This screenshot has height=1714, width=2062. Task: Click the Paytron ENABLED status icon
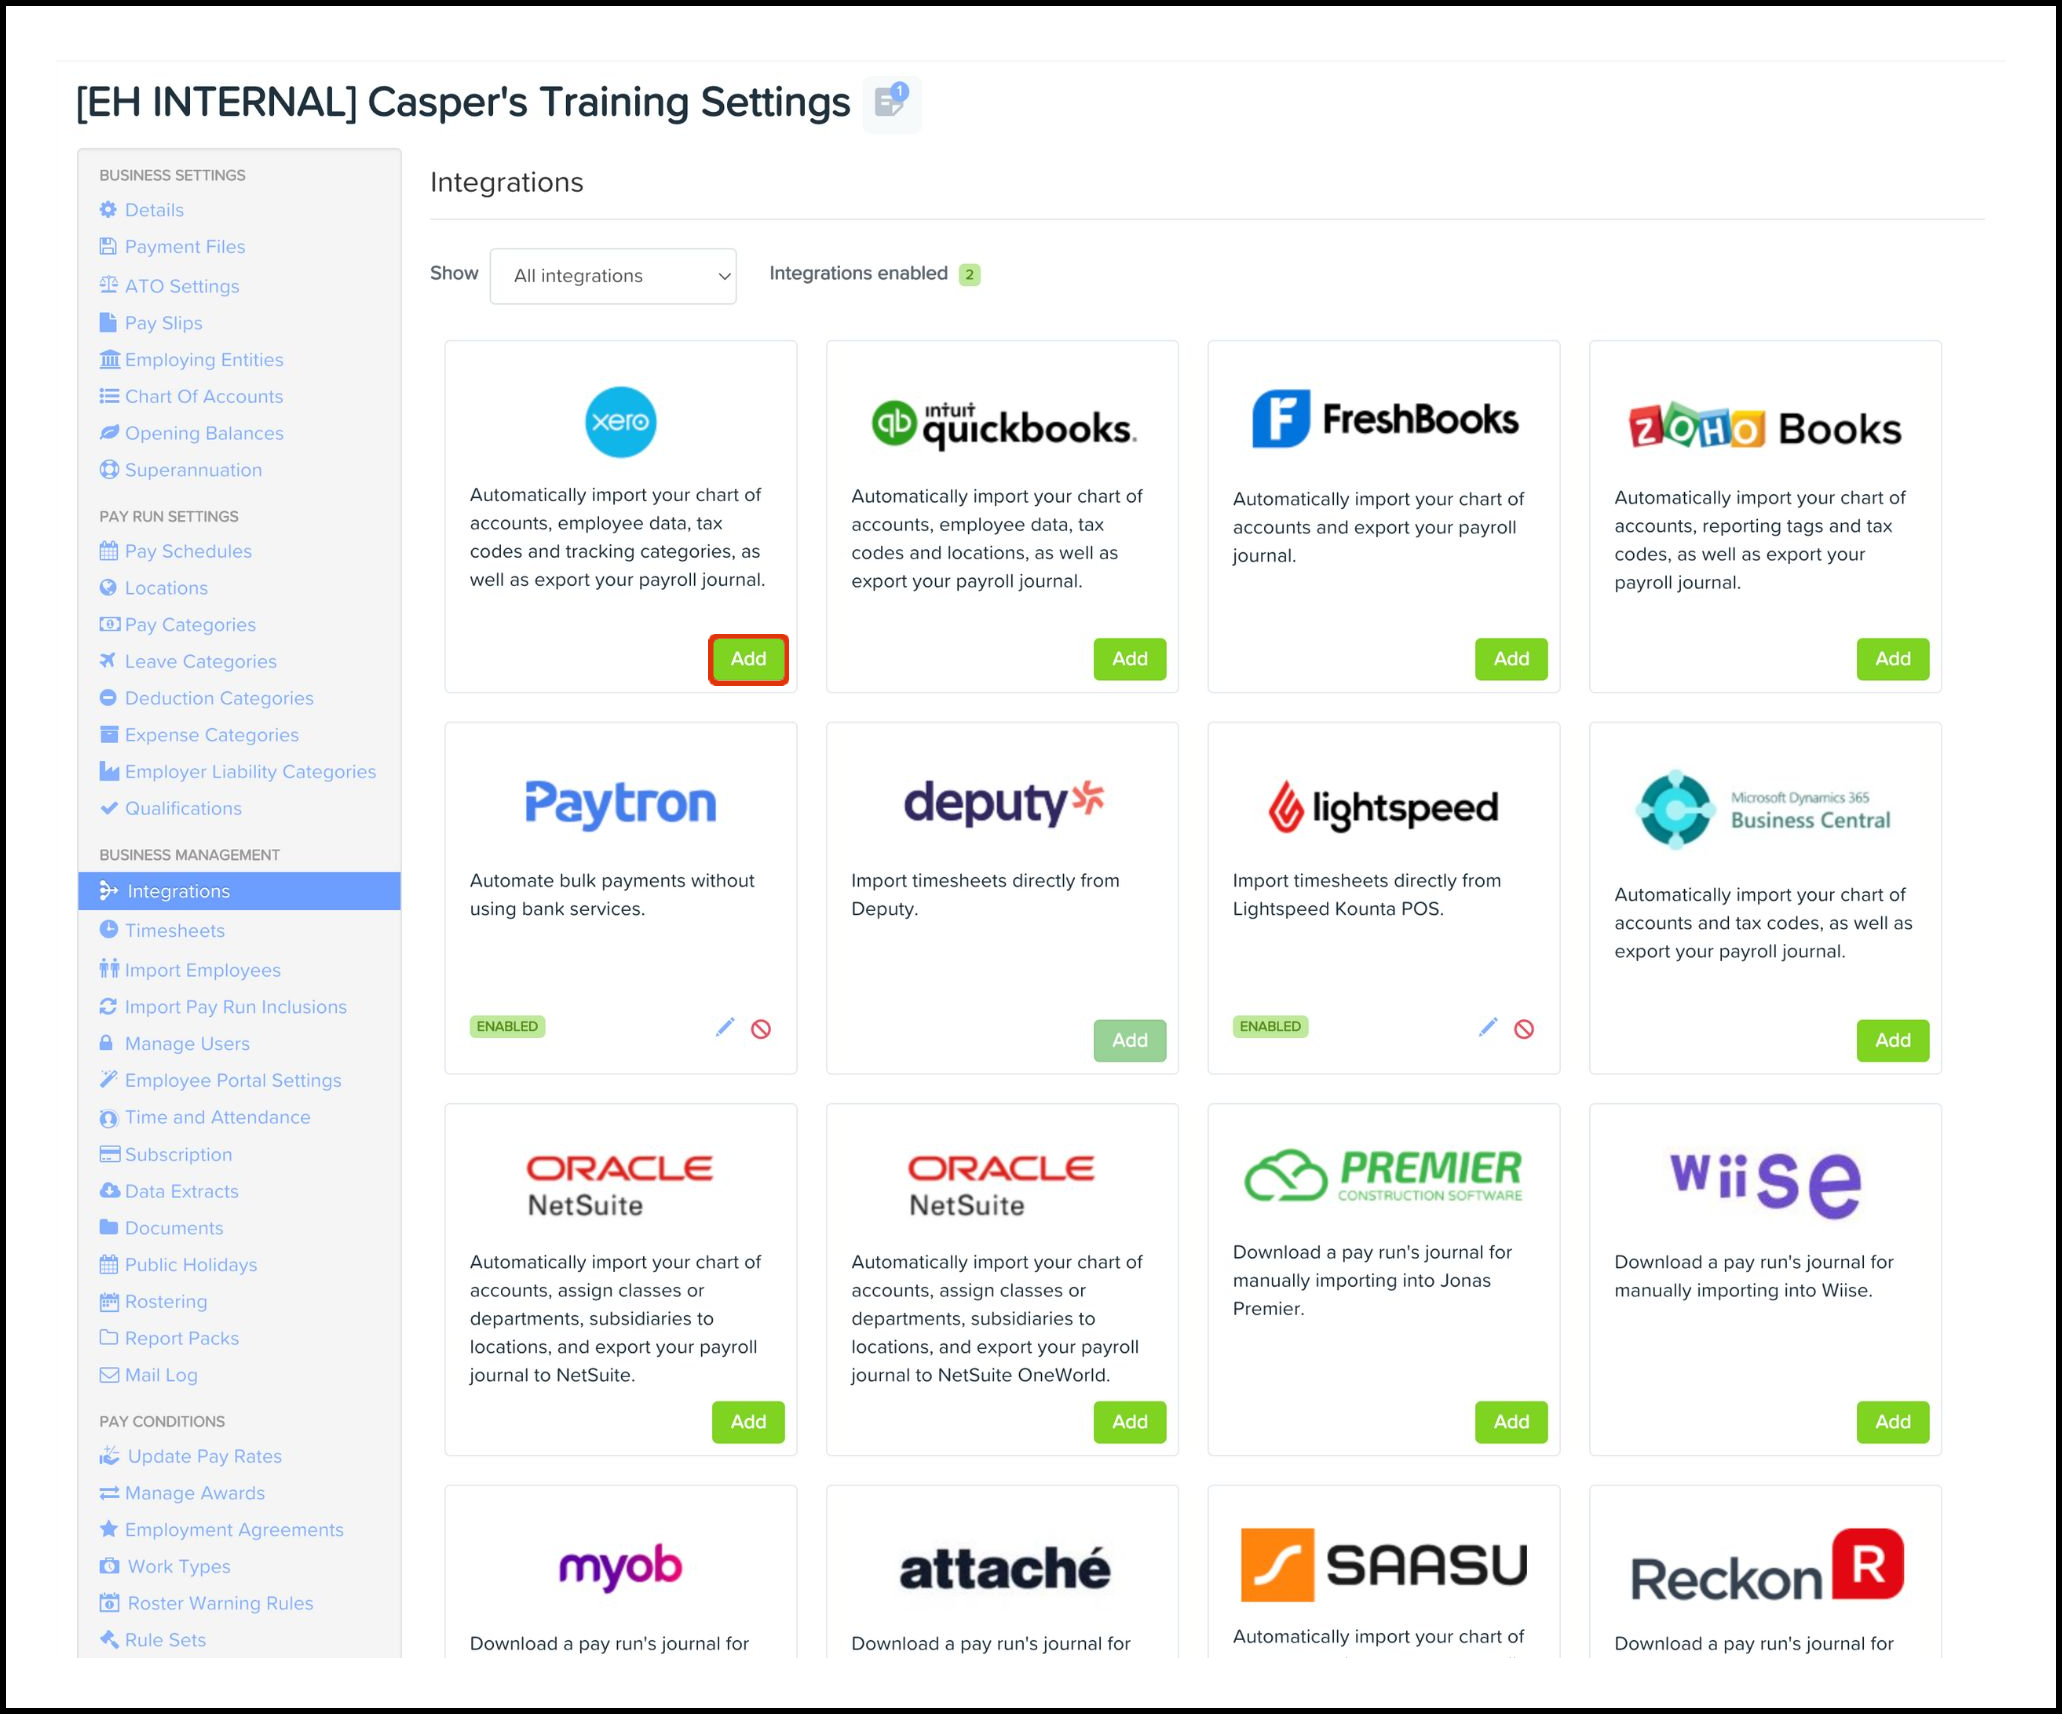click(x=509, y=1026)
